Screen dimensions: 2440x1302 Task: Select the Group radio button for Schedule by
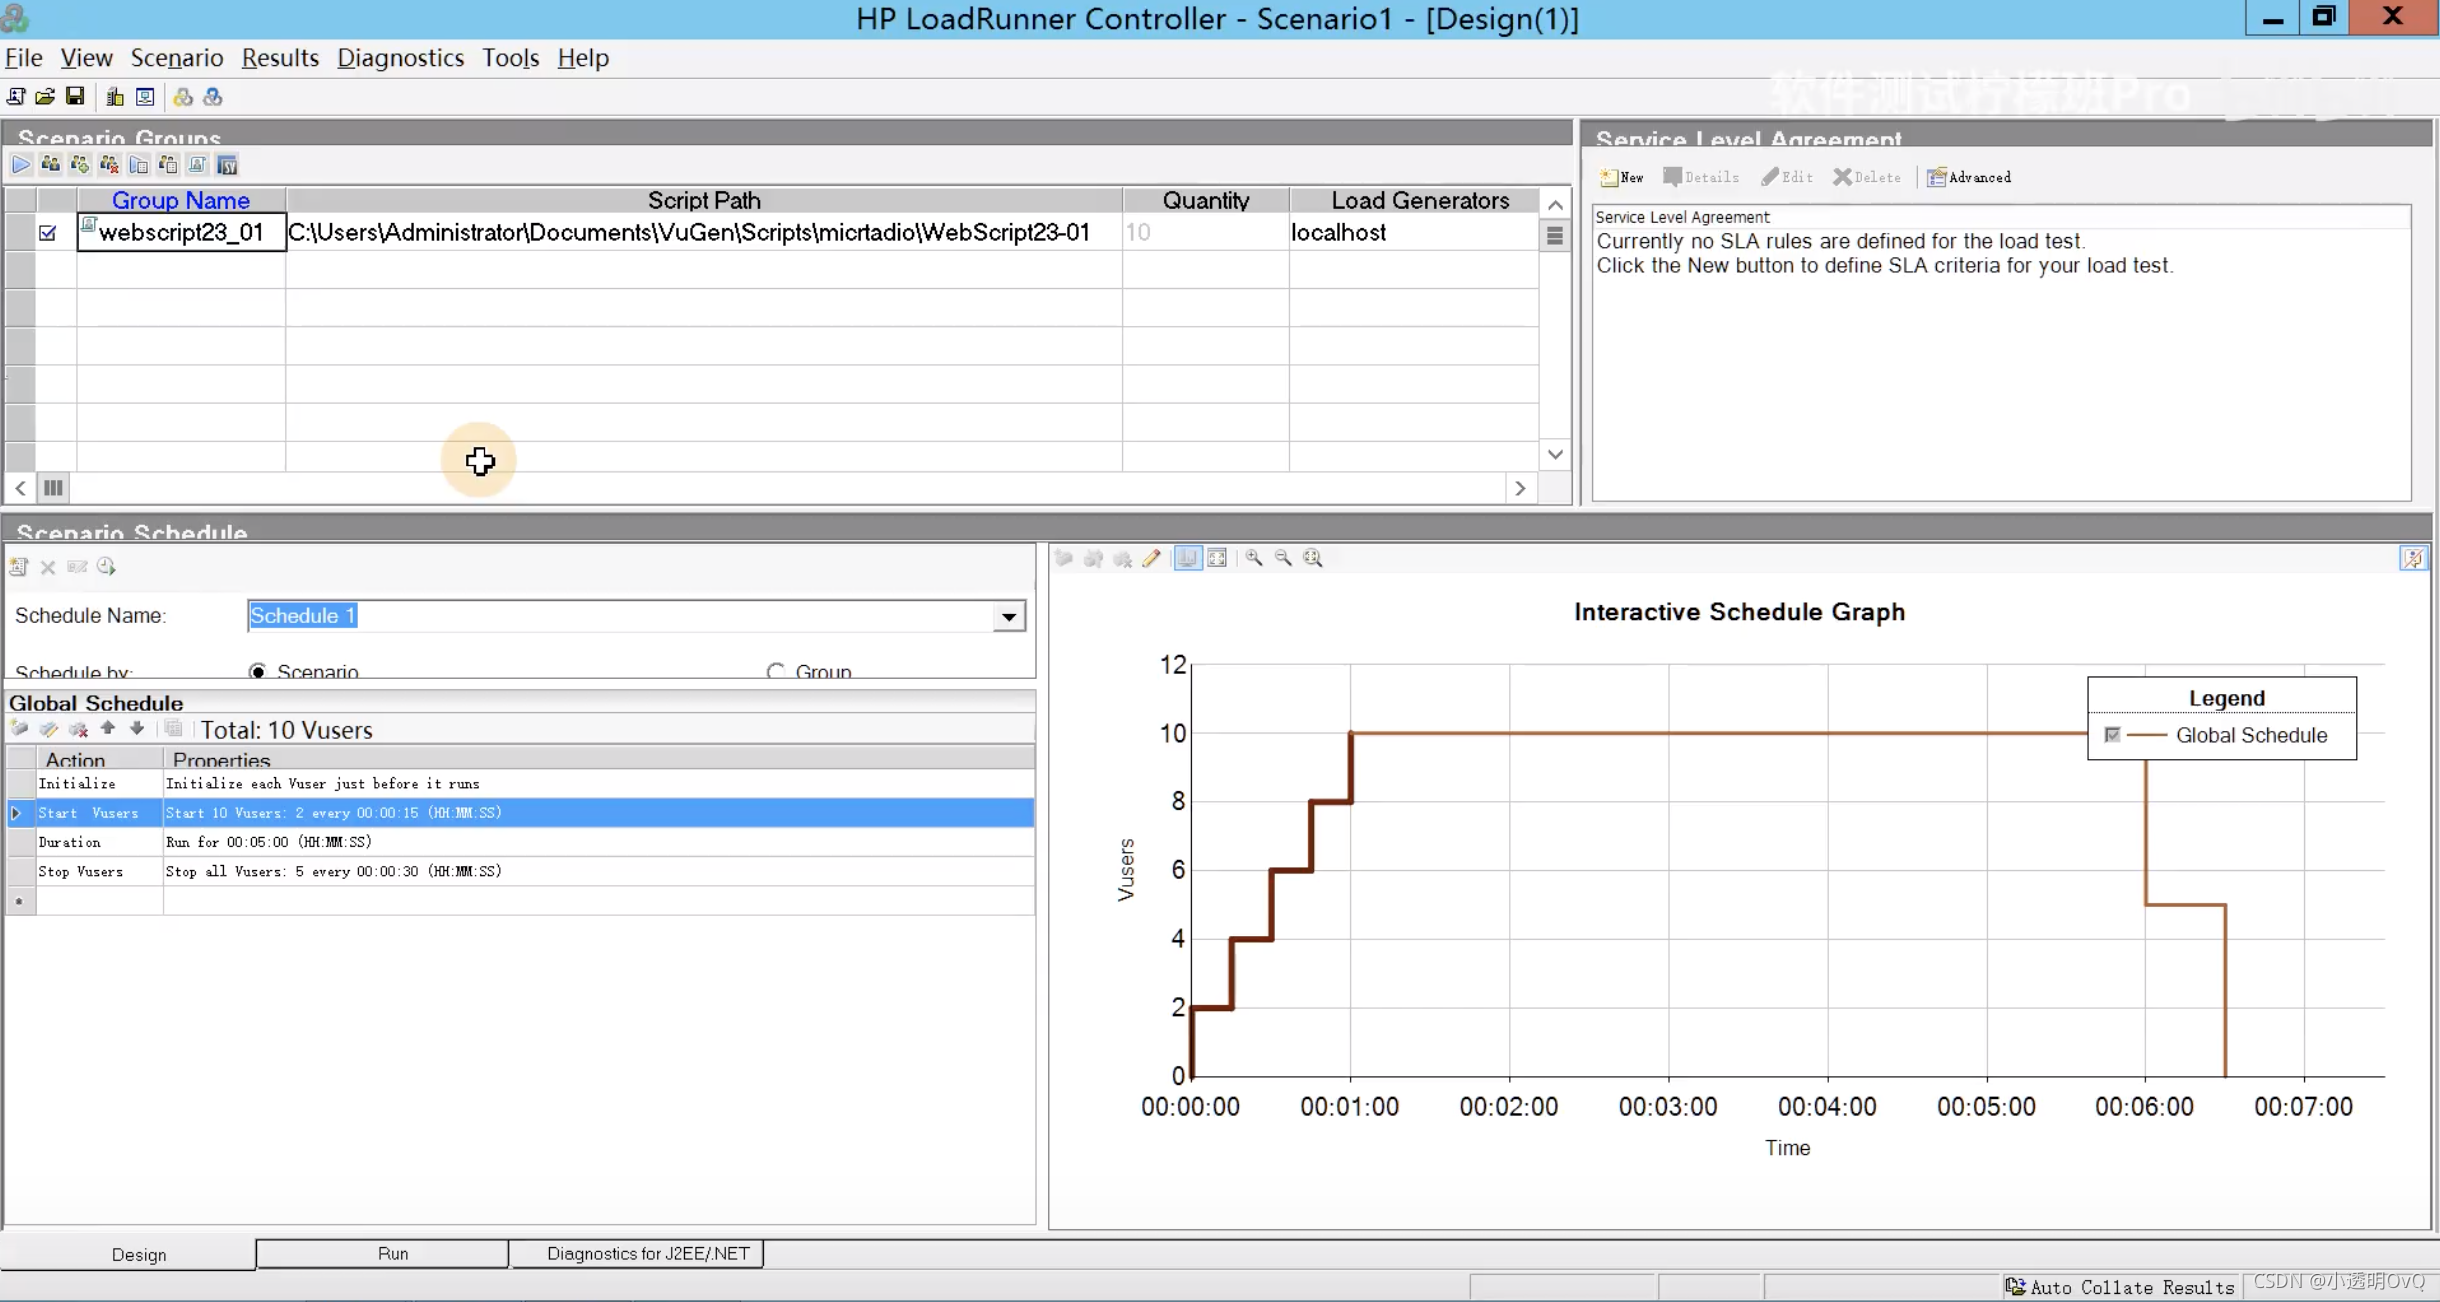click(x=775, y=671)
